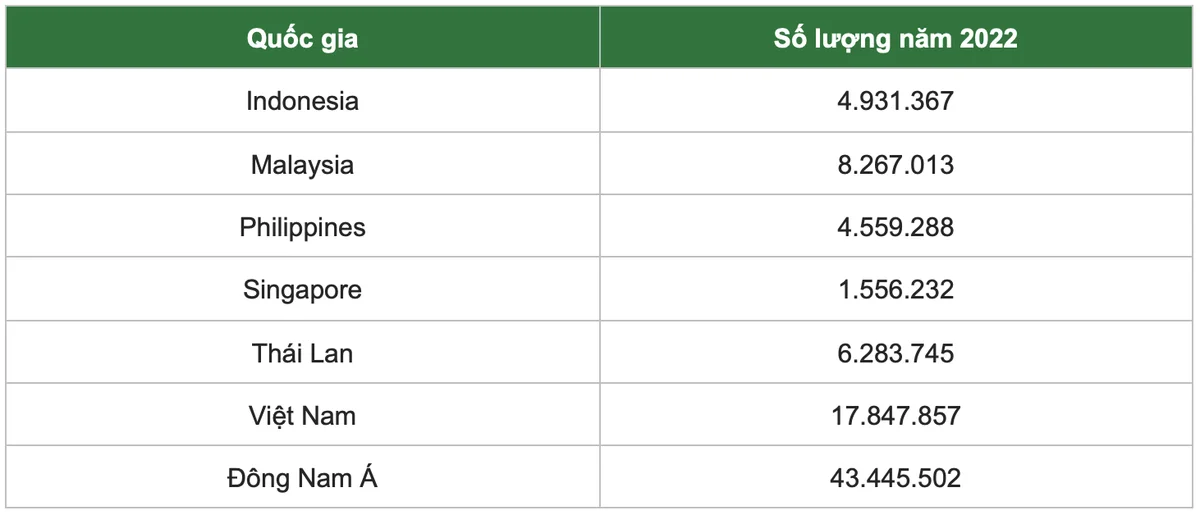Click the value 17.847.857
Screen dimensions: 1200x515
[896, 415]
